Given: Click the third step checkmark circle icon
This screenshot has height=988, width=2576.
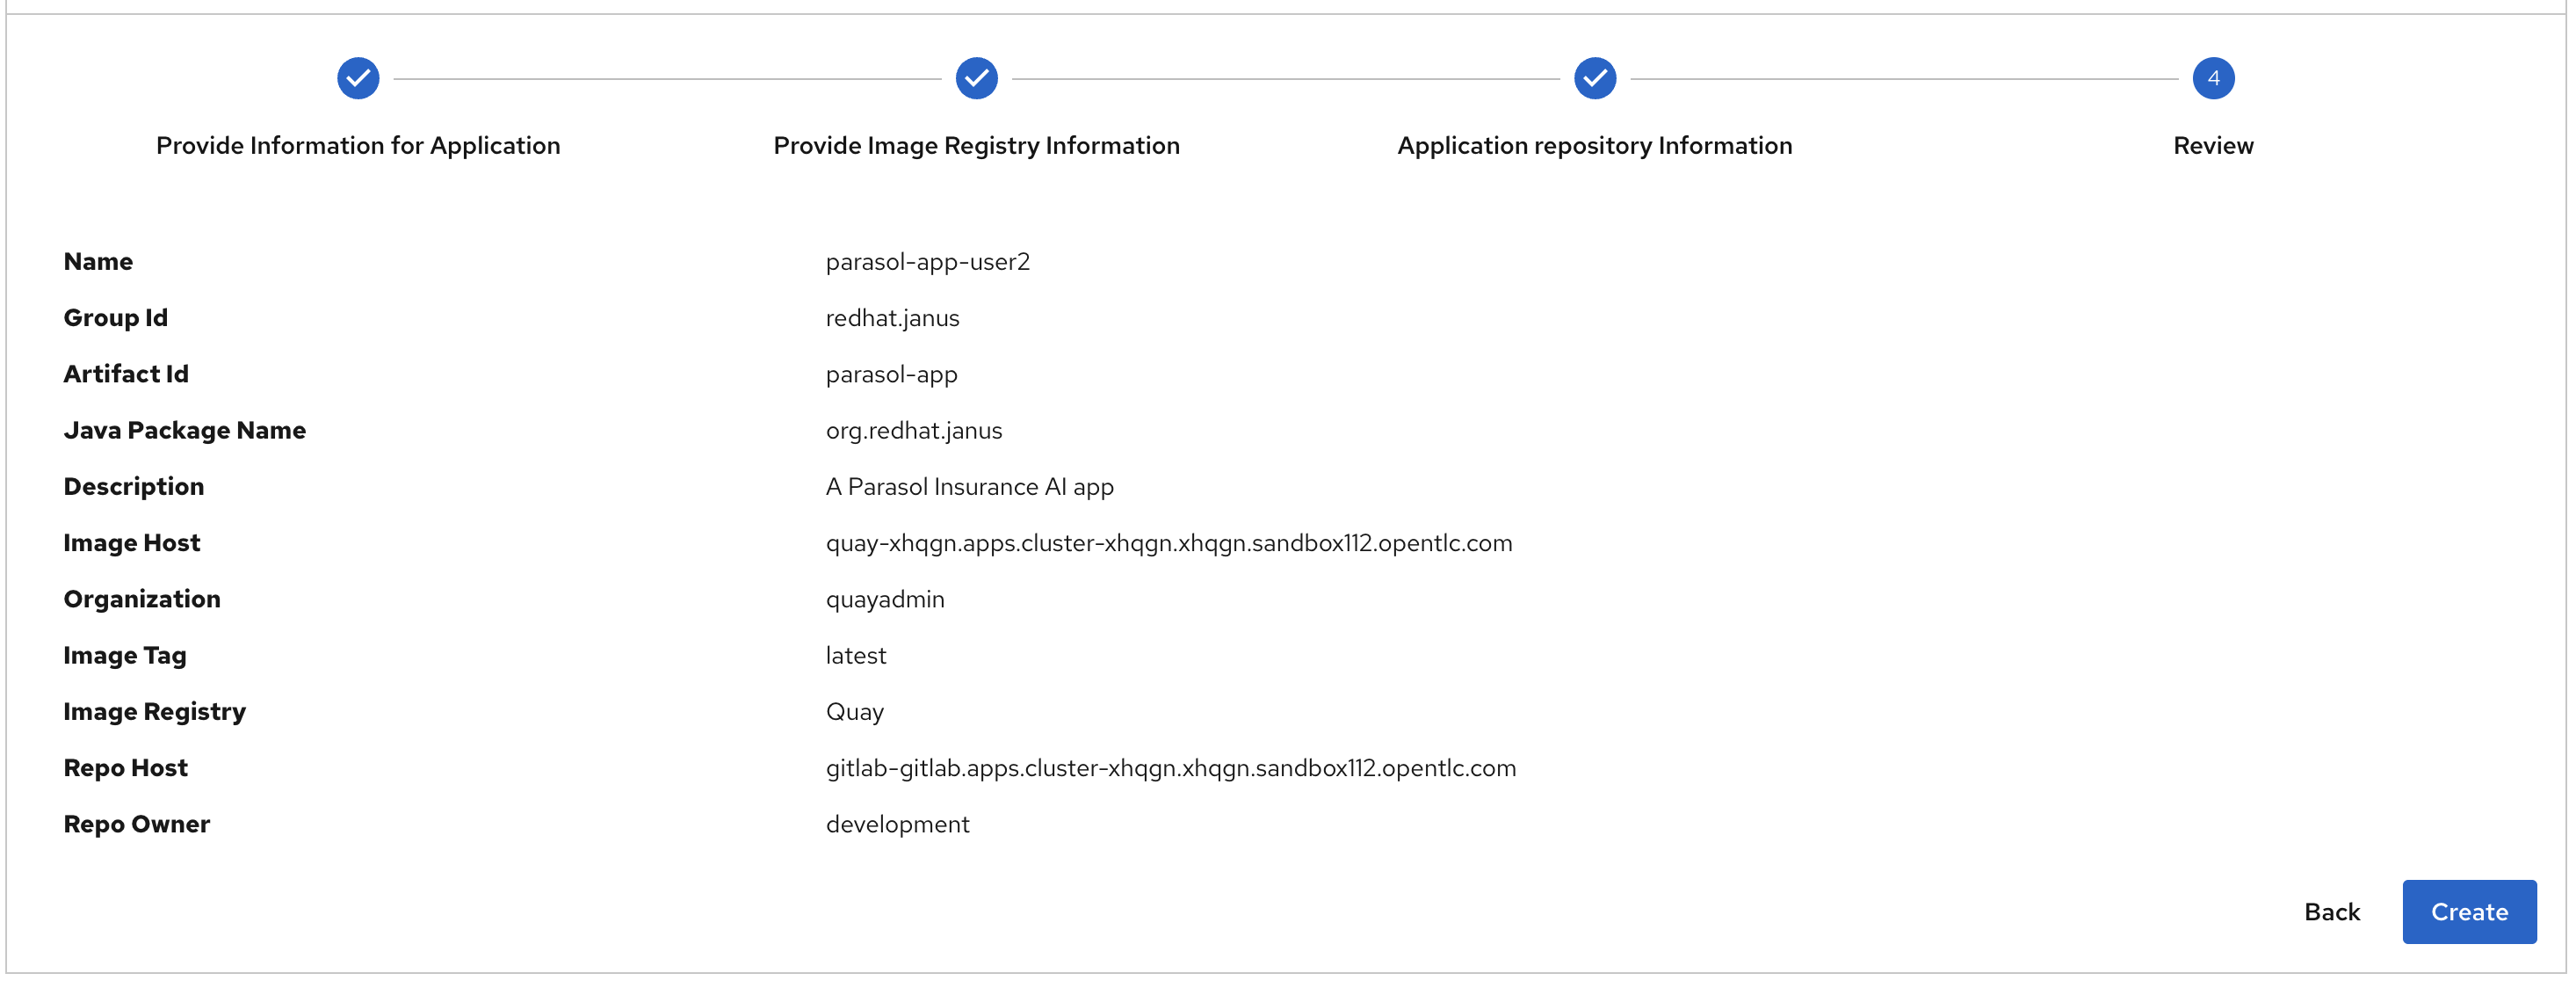Looking at the screenshot, I should [1595, 78].
